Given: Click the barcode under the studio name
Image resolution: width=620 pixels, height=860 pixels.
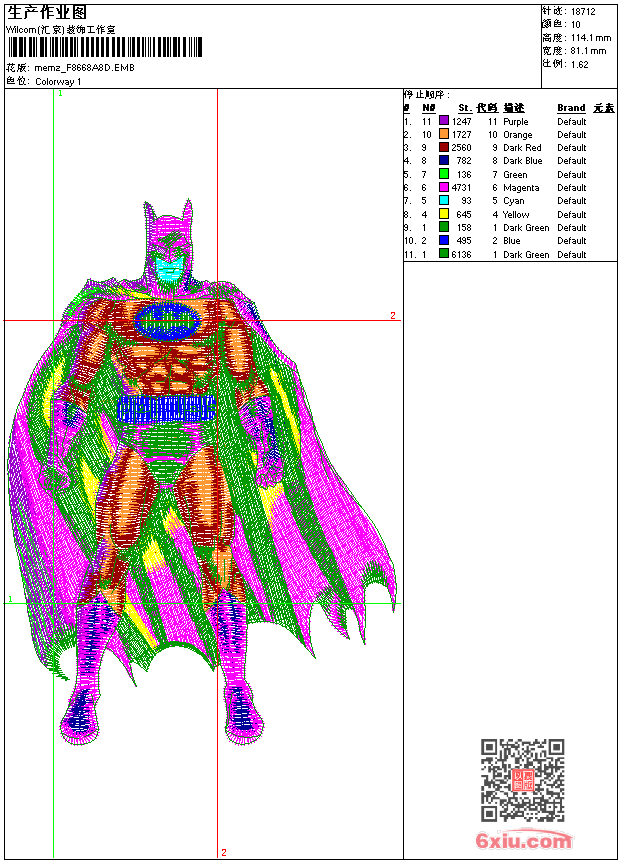Looking at the screenshot, I should (x=105, y=48).
